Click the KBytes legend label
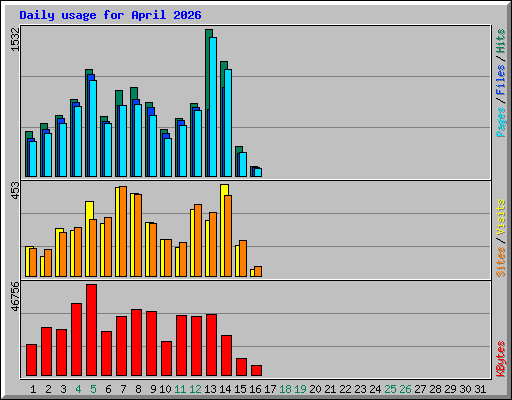 (500, 359)
